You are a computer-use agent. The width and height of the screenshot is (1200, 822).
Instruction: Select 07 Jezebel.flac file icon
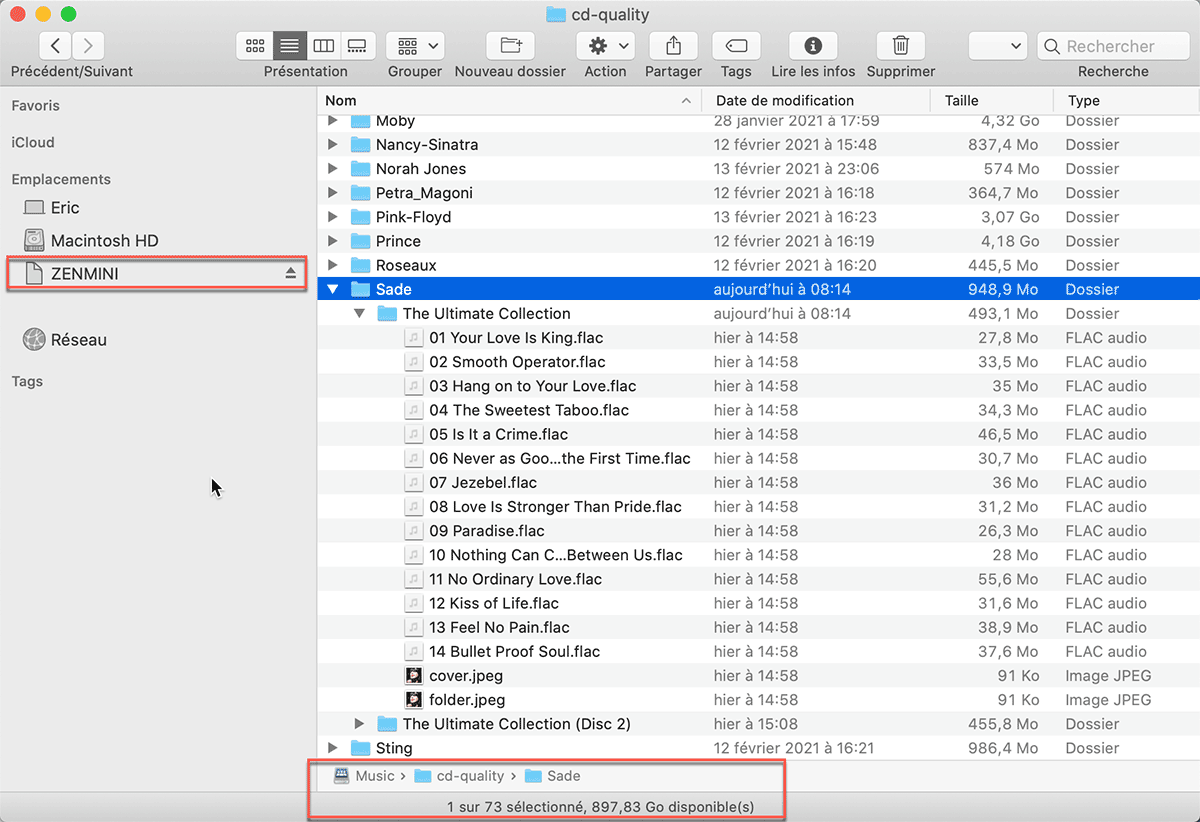414,482
